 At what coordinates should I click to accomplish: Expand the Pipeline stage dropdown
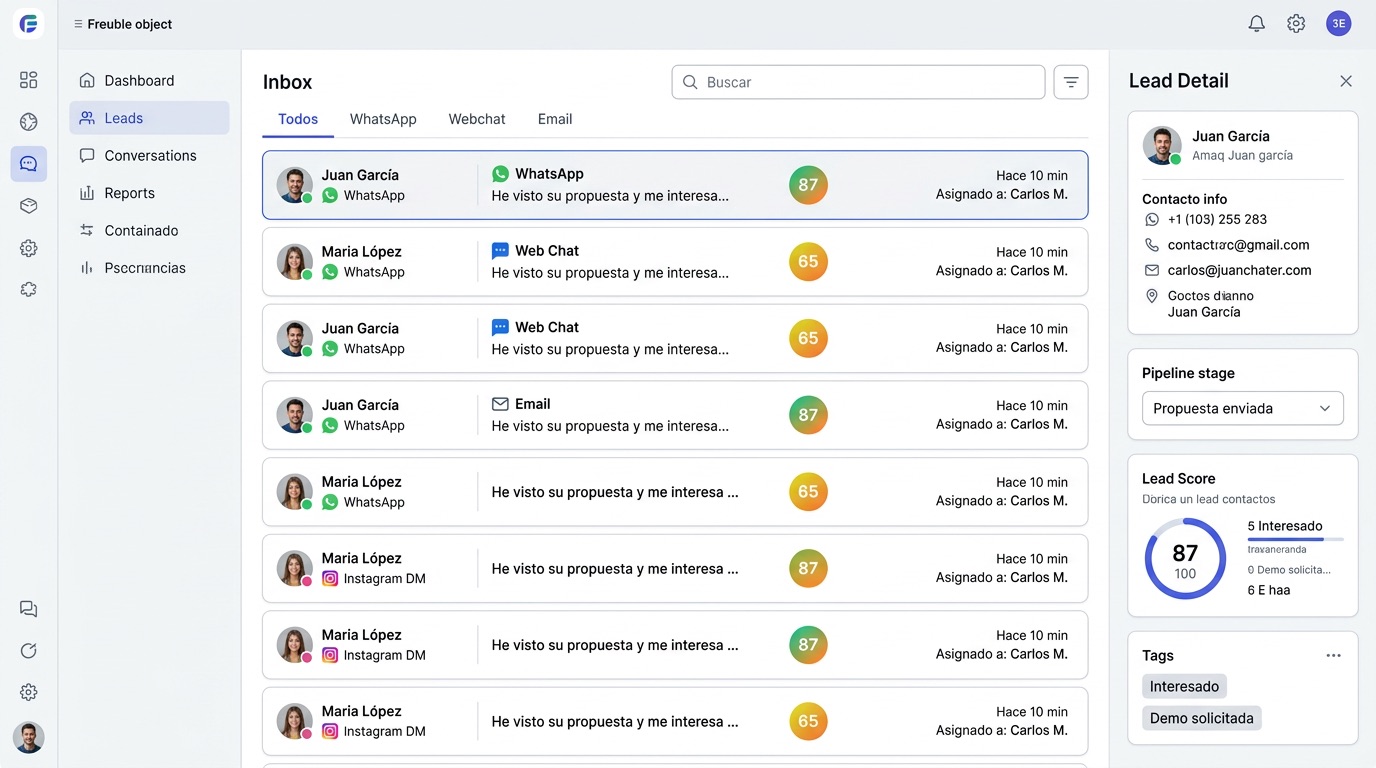click(1242, 408)
